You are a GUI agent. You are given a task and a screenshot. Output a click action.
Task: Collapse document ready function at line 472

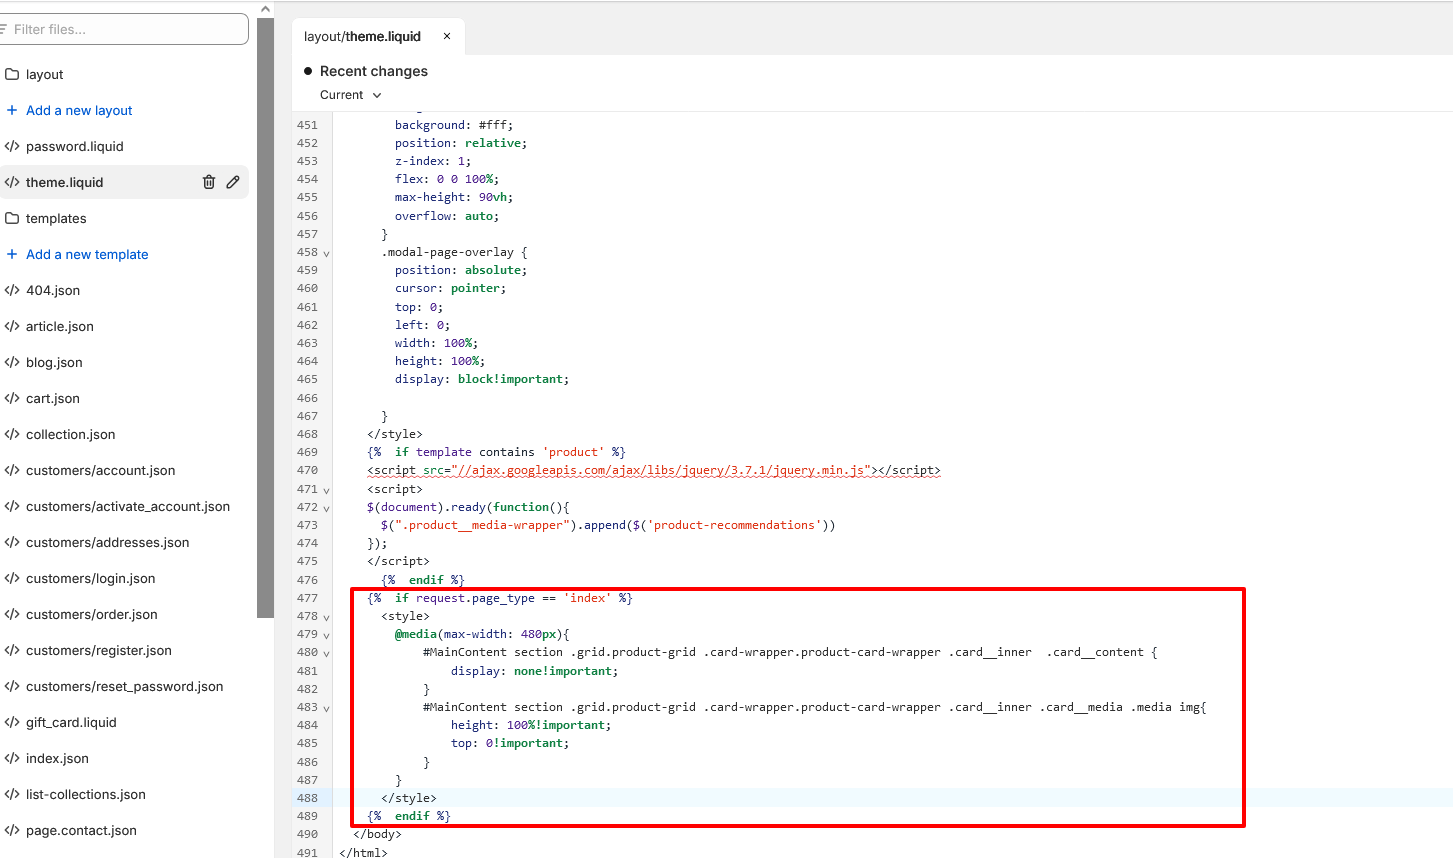tap(326, 508)
